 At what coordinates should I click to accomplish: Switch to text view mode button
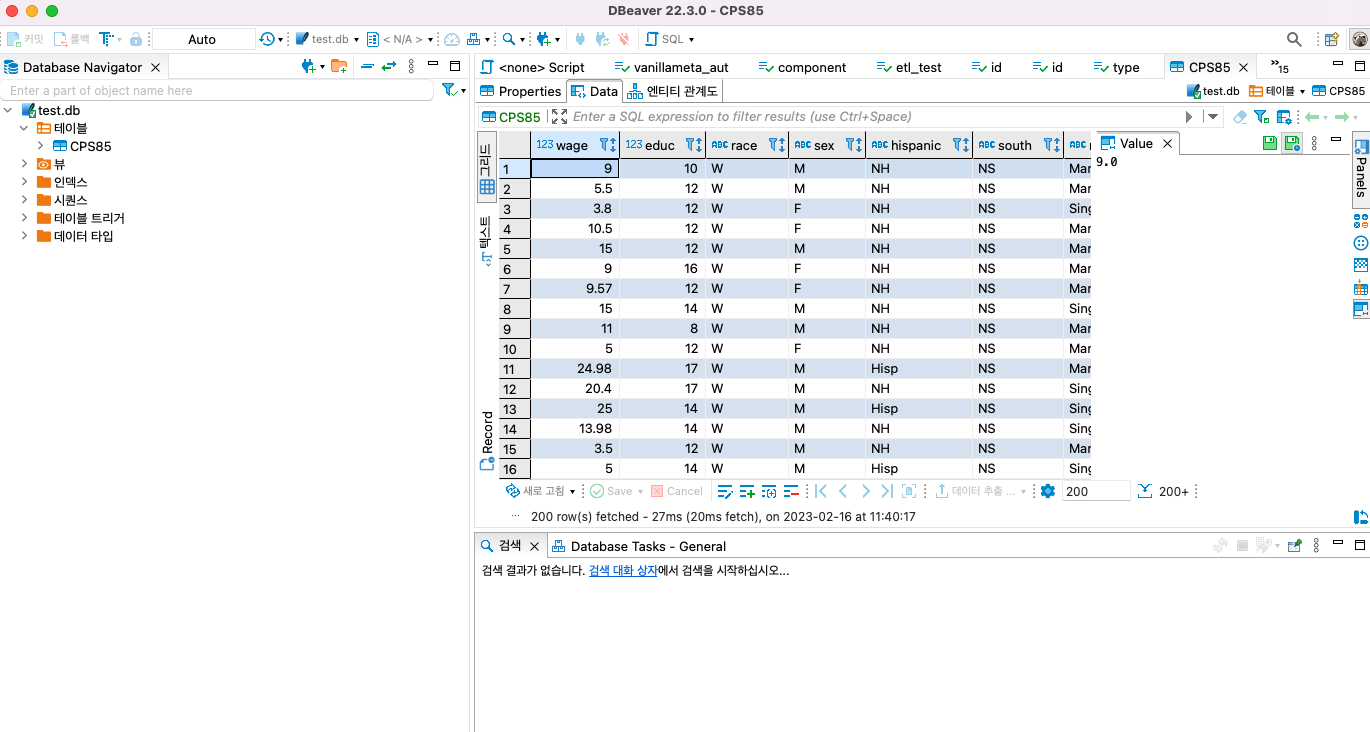pos(486,240)
